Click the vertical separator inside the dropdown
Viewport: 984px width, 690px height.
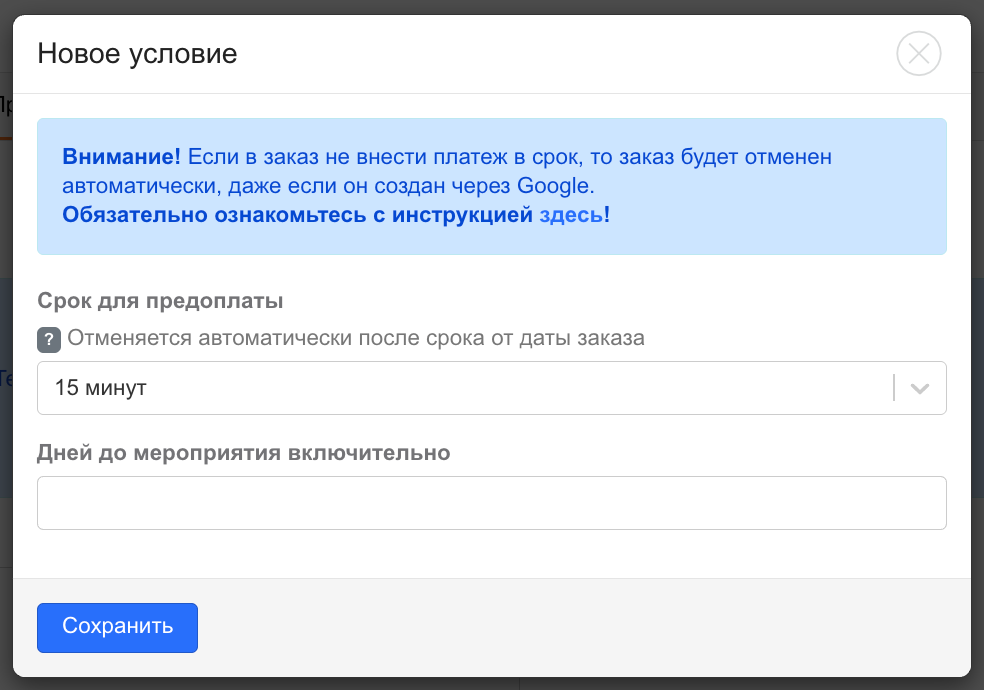(894, 388)
